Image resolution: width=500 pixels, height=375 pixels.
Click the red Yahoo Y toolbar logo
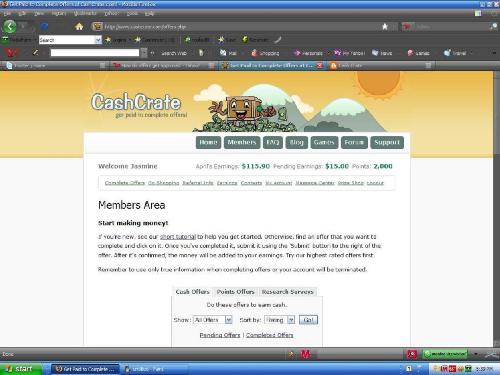(x=11, y=53)
